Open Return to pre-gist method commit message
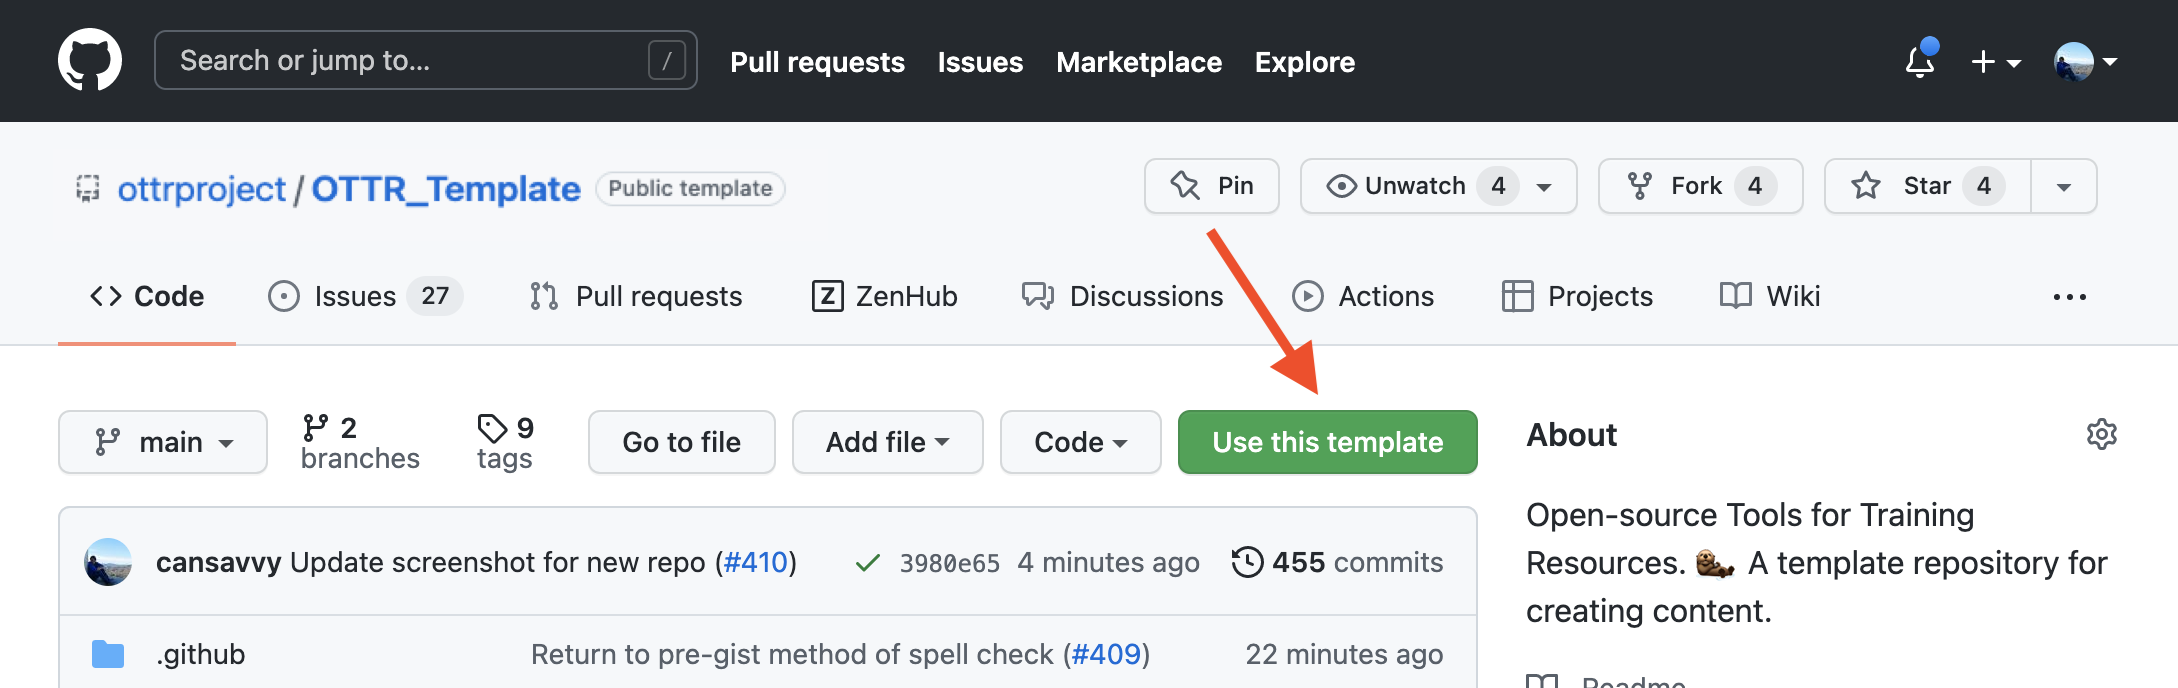This screenshot has height=688, width=2178. (x=792, y=654)
